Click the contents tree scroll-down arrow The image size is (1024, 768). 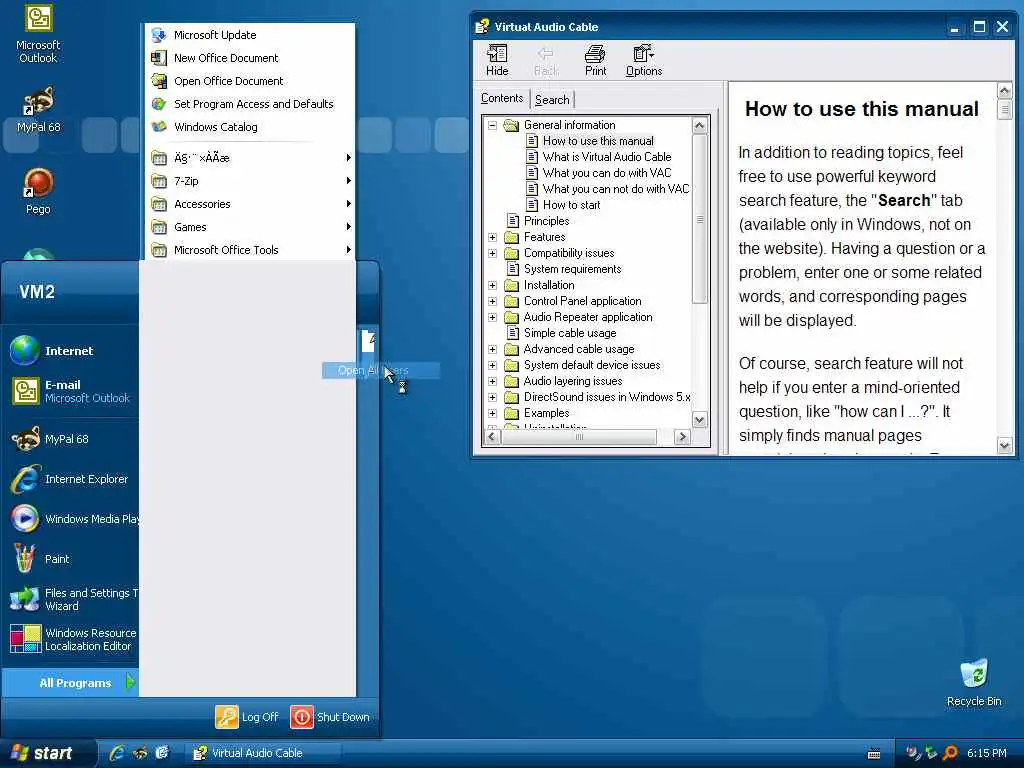click(x=699, y=420)
